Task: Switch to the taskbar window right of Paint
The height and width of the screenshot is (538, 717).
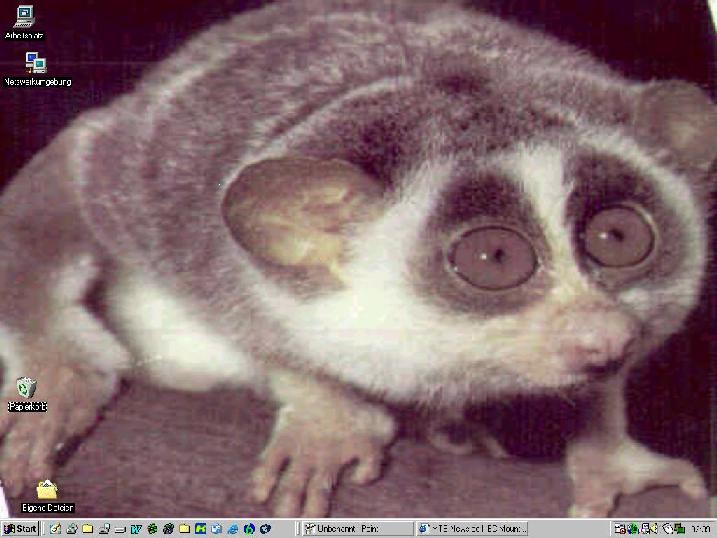Action: [471, 528]
